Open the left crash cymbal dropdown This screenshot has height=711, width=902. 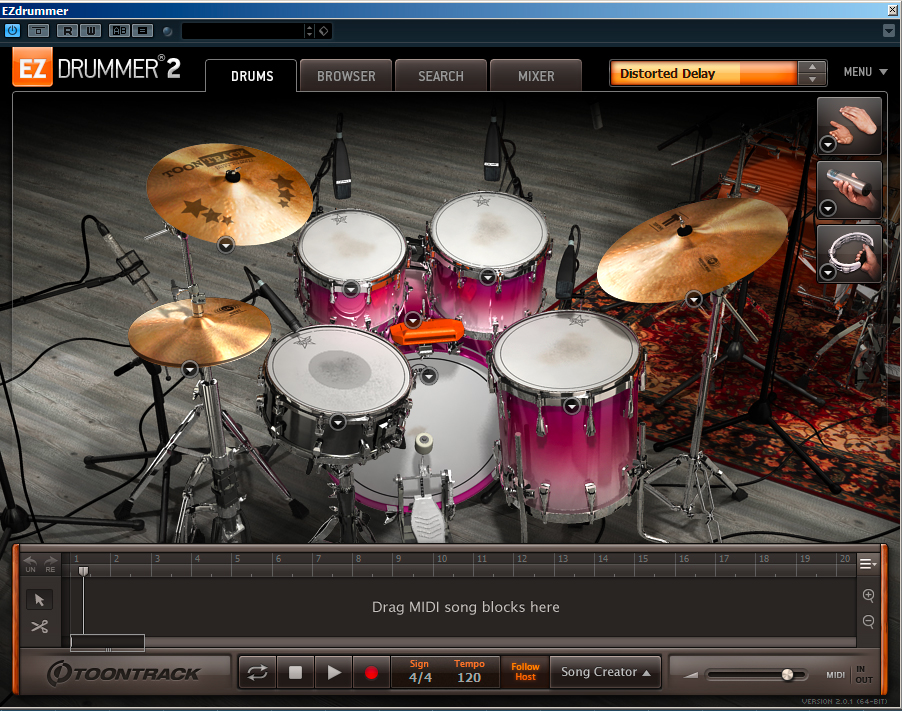(226, 245)
